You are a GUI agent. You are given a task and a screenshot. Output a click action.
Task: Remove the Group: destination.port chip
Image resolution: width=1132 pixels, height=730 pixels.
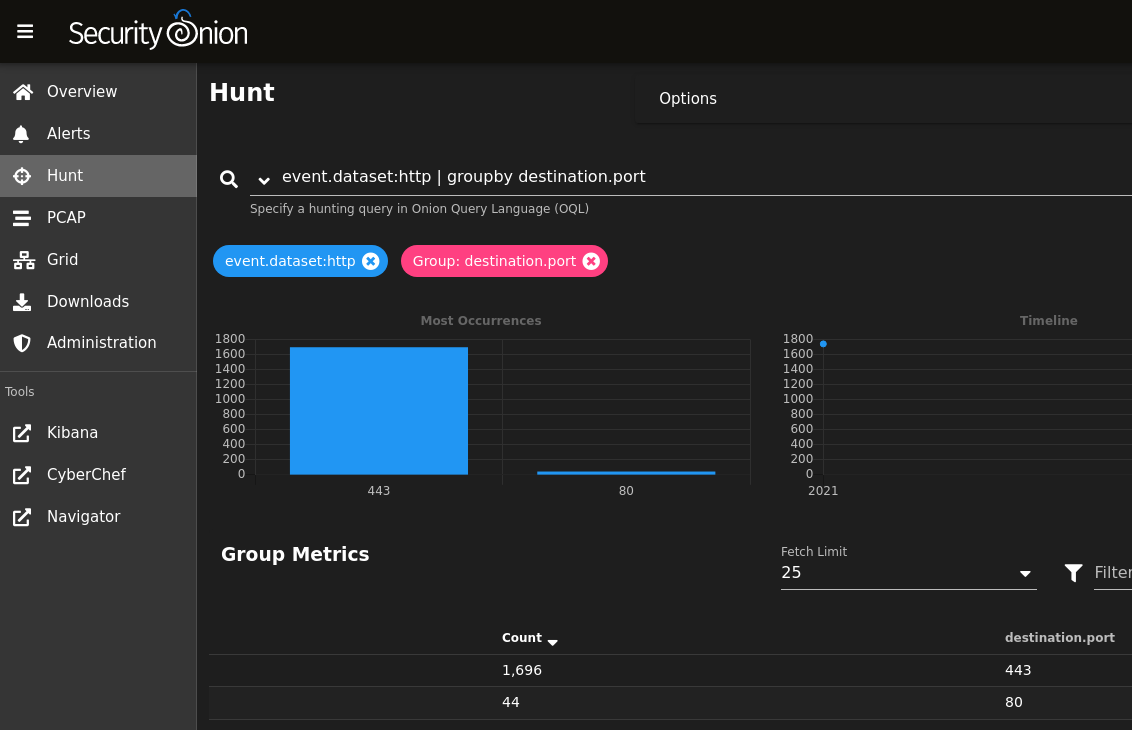click(591, 261)
